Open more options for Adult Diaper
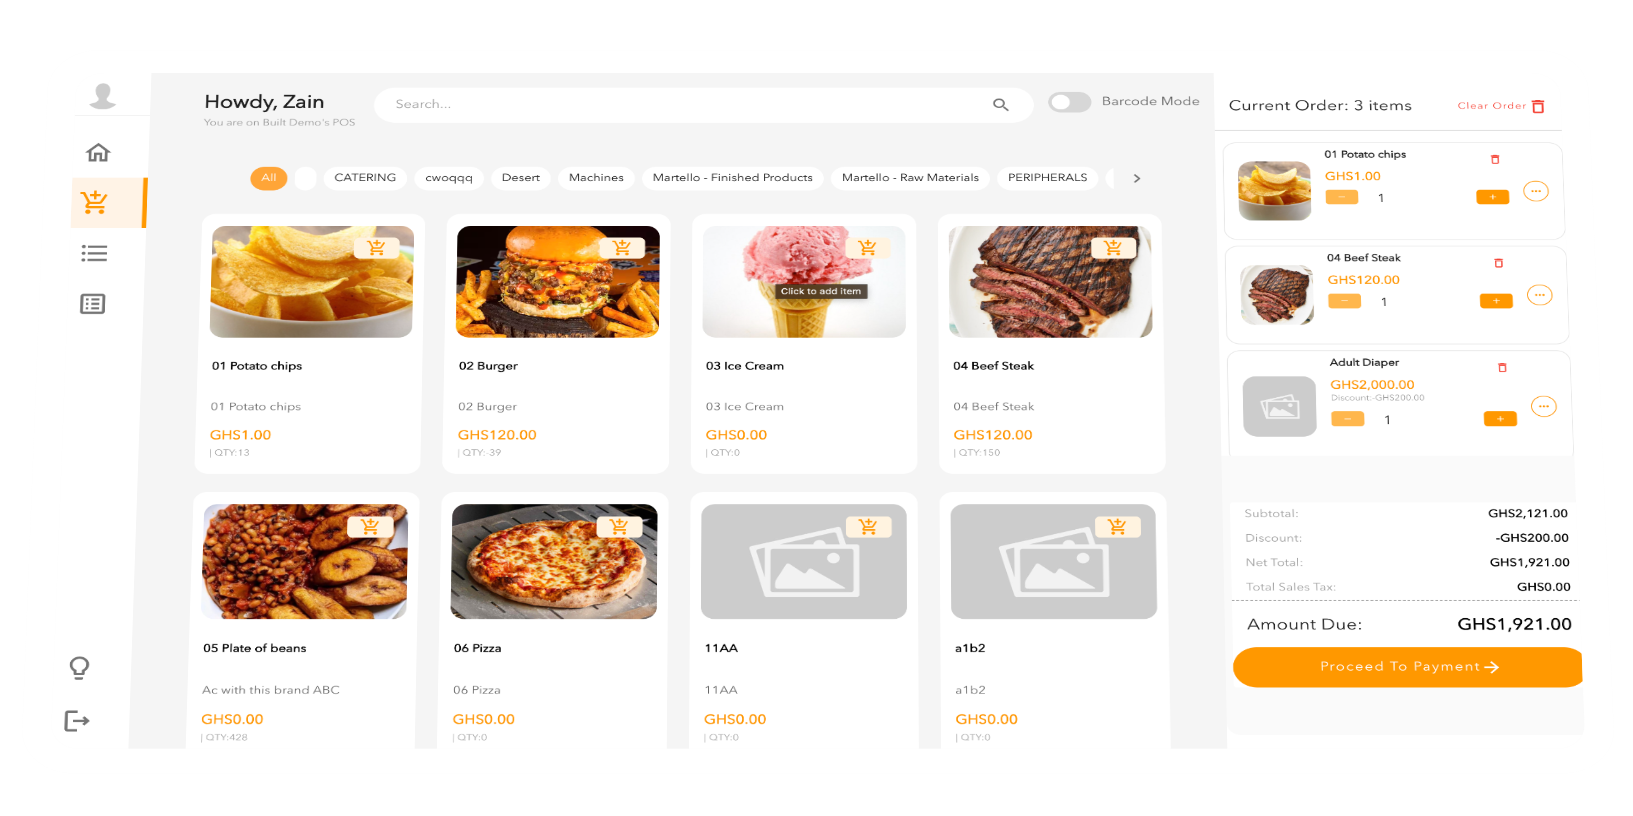This screenshot has height=816, width=1633. click(x=1544, y=407)
